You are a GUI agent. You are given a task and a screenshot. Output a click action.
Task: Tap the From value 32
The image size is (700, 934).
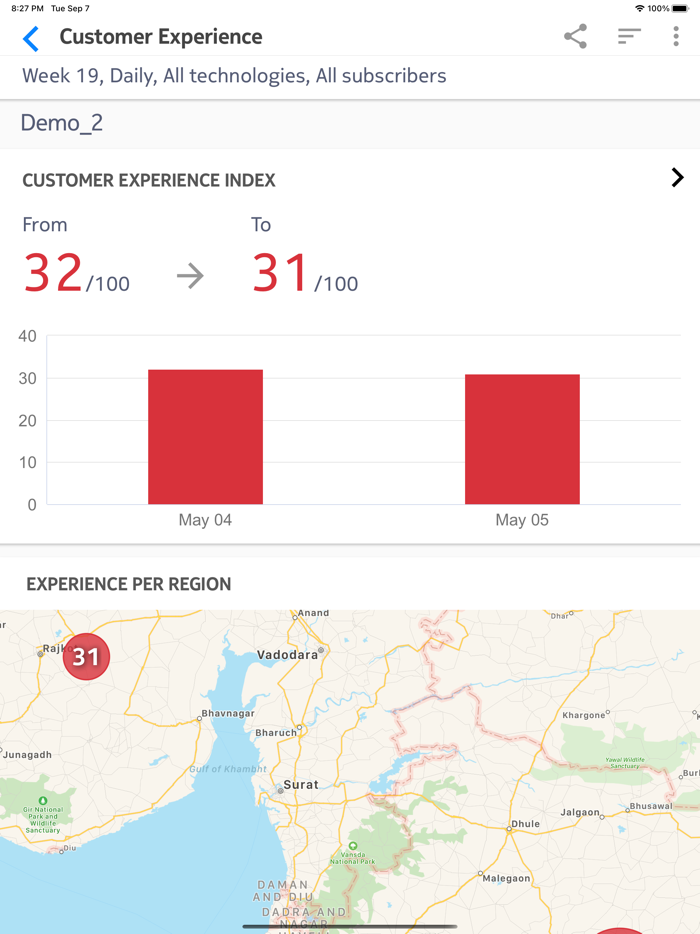pos(53,273)
